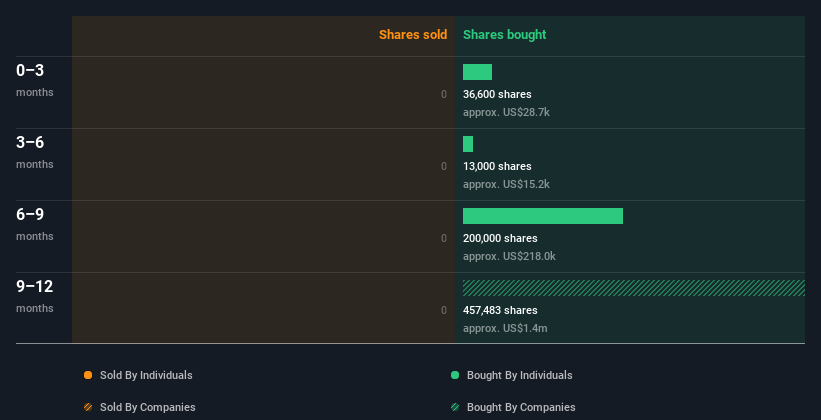Click the striped Bought By Companies legend icon

coord(455,407)
